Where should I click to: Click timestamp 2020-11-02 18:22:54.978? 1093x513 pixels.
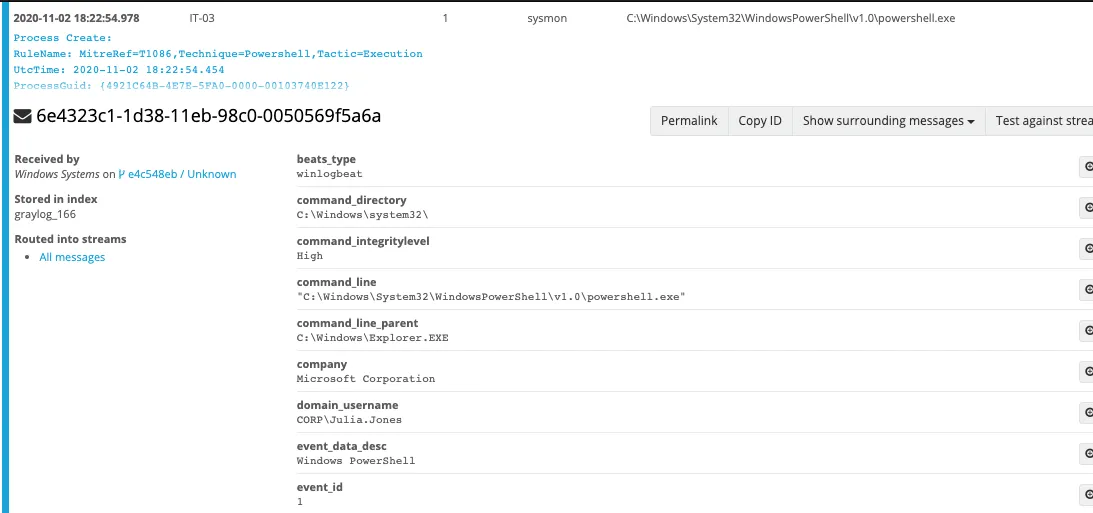coord(76,19)
